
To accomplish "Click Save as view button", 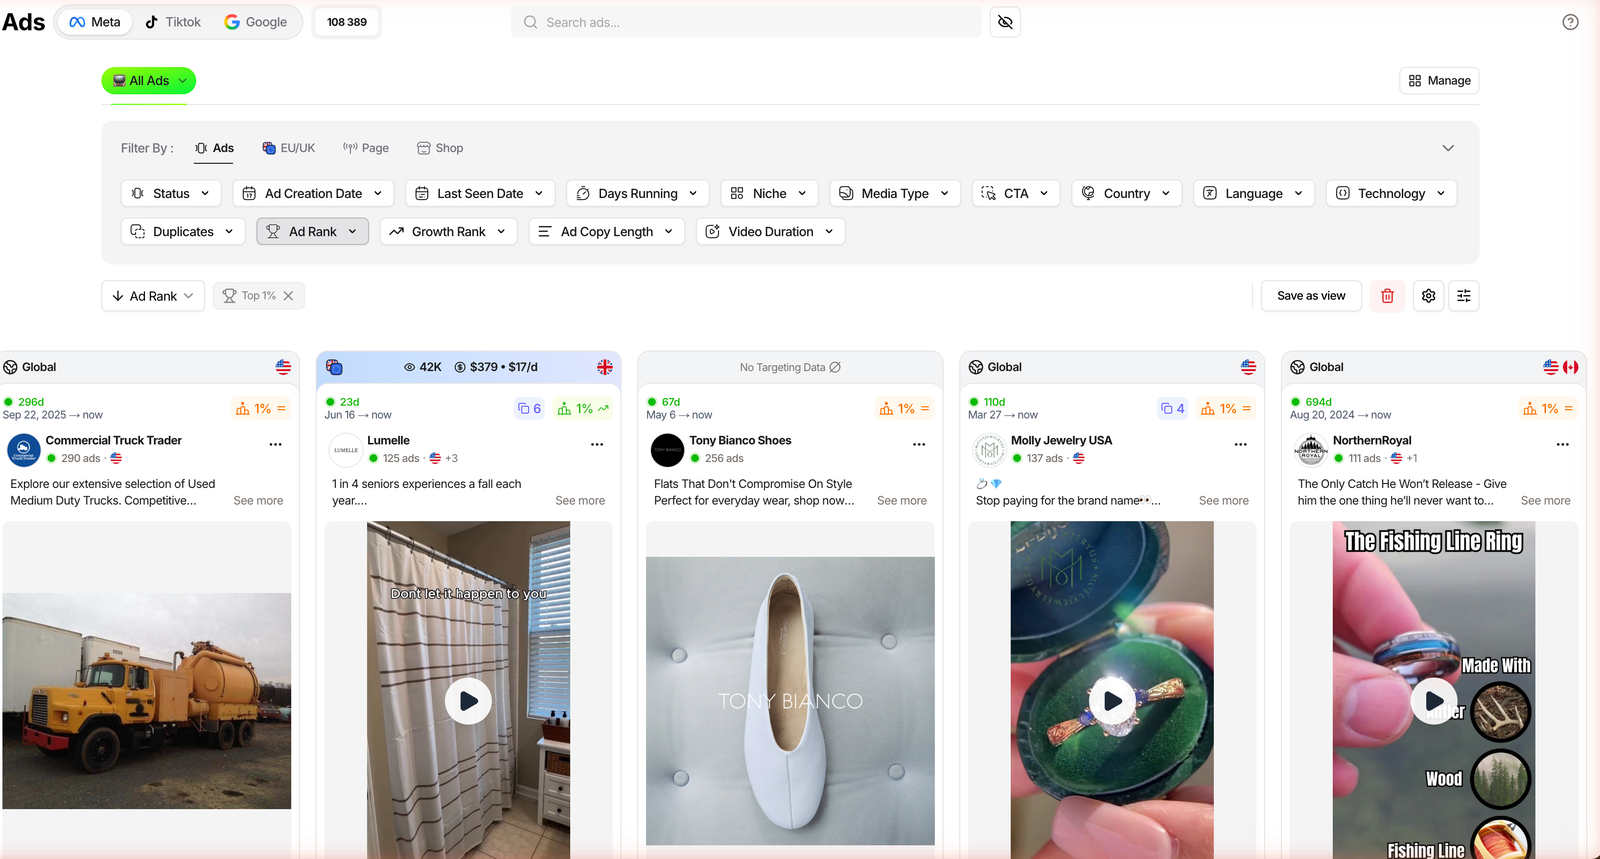I will pyautogui.click(x=1311, y=296).
